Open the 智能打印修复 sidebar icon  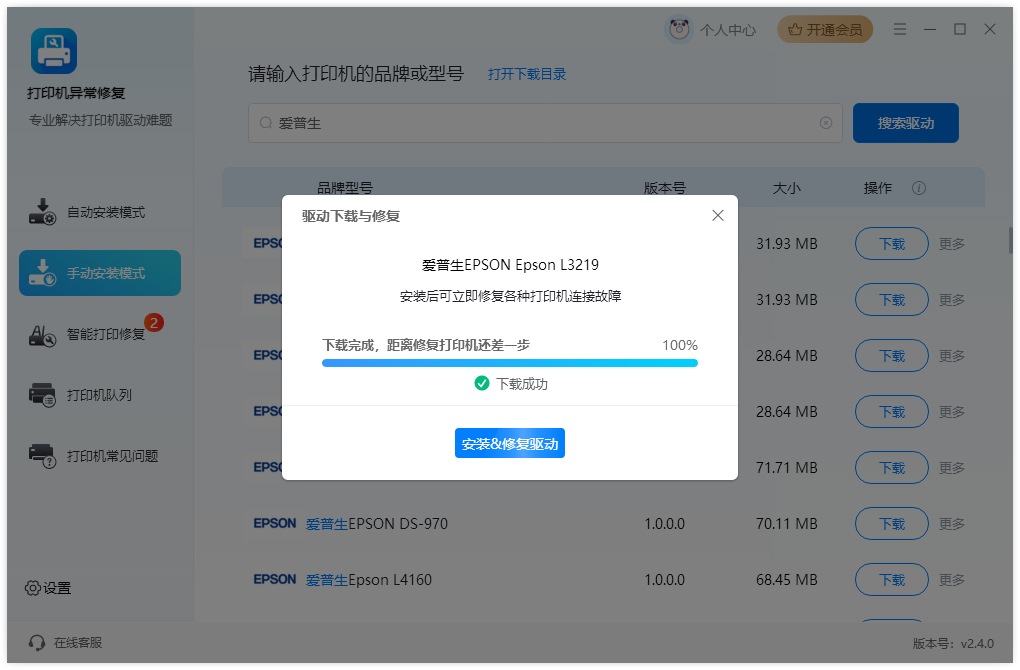pos(42,335)
